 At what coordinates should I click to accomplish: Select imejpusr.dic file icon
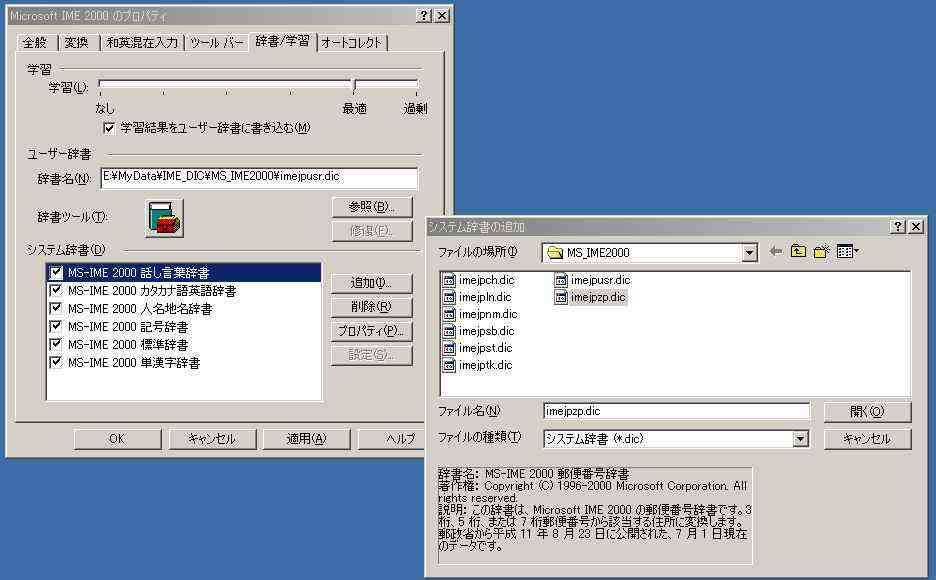click(561, 280)
